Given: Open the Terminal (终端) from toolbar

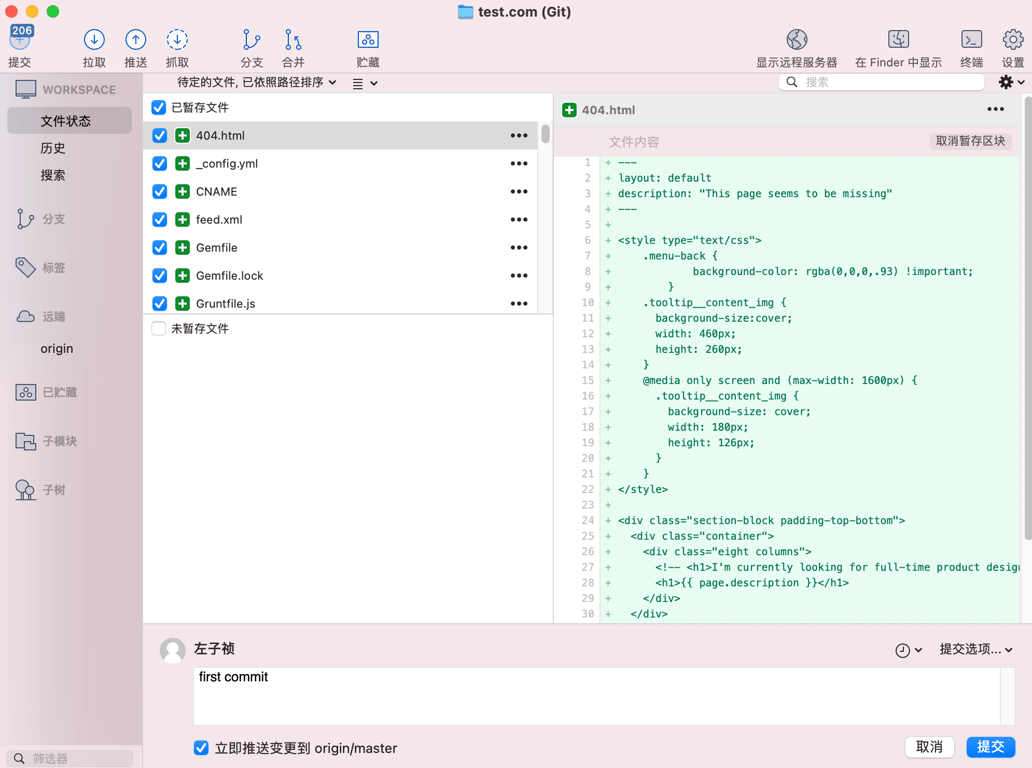Looking at the screenshot, I should (x=971, y=40).
